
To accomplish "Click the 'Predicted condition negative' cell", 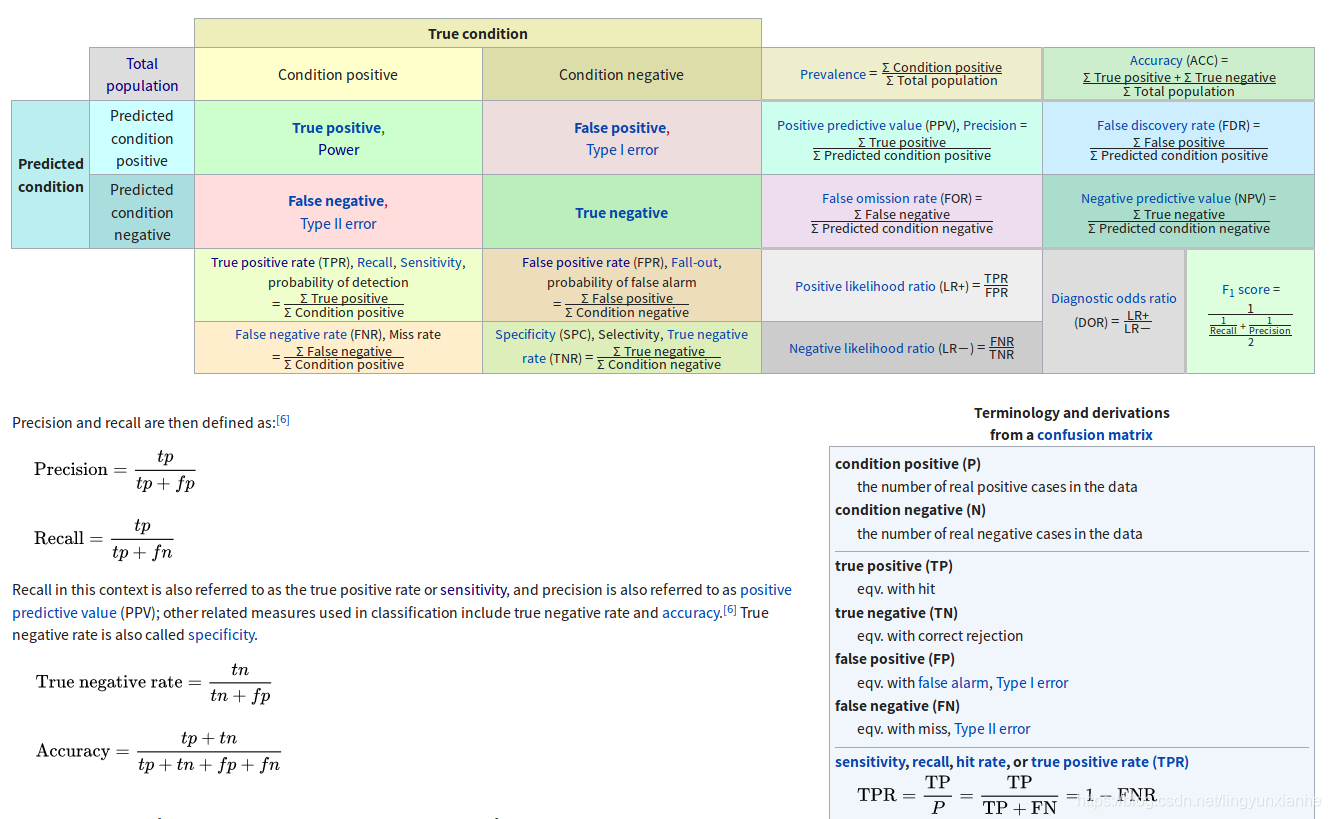I will click(142, 212).
